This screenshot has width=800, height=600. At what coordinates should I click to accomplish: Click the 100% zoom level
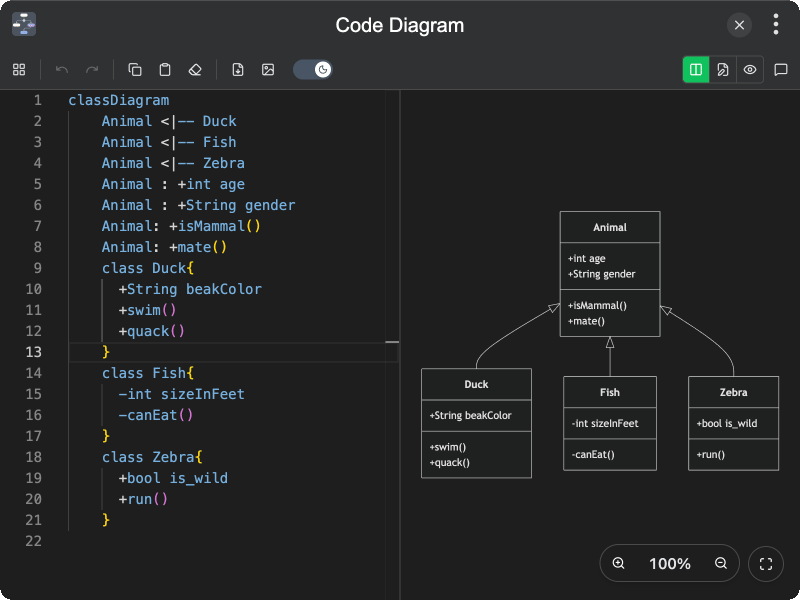670,564
